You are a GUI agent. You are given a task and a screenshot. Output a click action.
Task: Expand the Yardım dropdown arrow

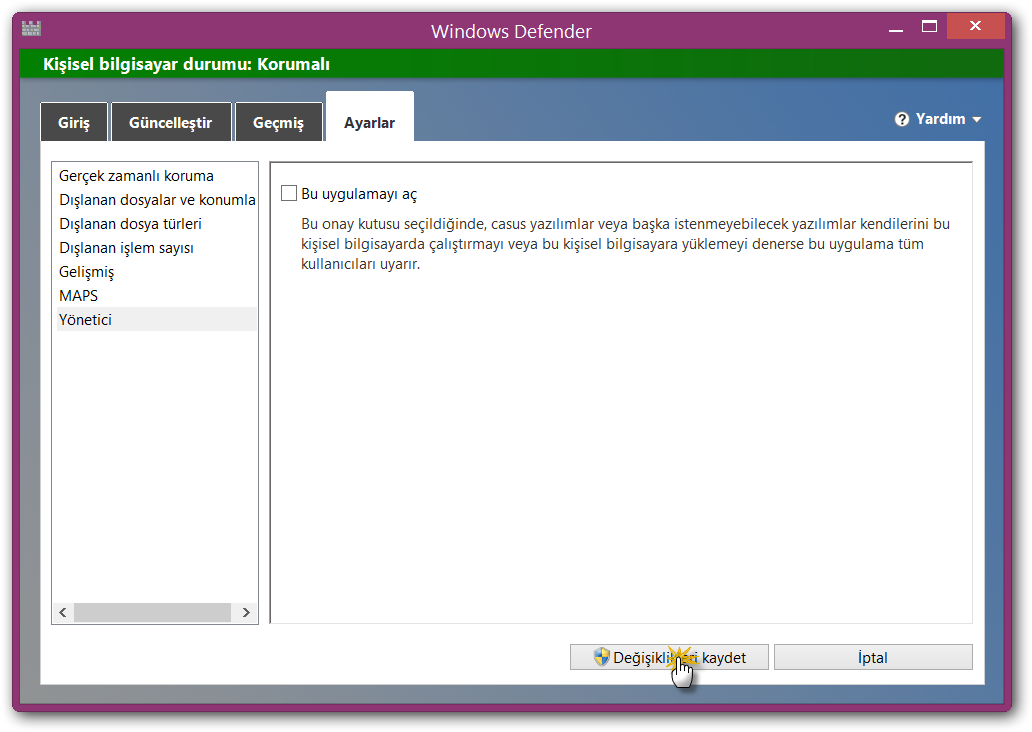pyautogui.click(x=977, y=120)
